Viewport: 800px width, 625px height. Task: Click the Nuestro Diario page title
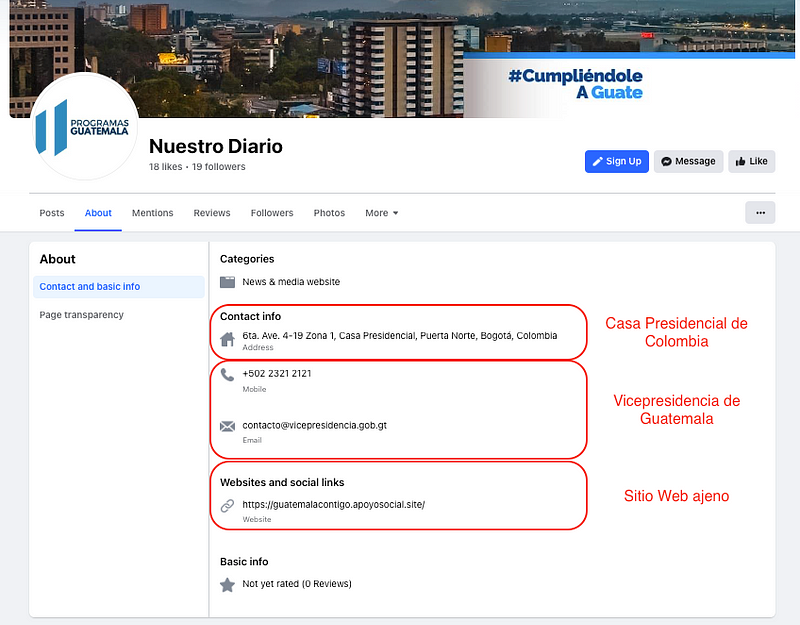pyautogui.click(x=216, y=146)
